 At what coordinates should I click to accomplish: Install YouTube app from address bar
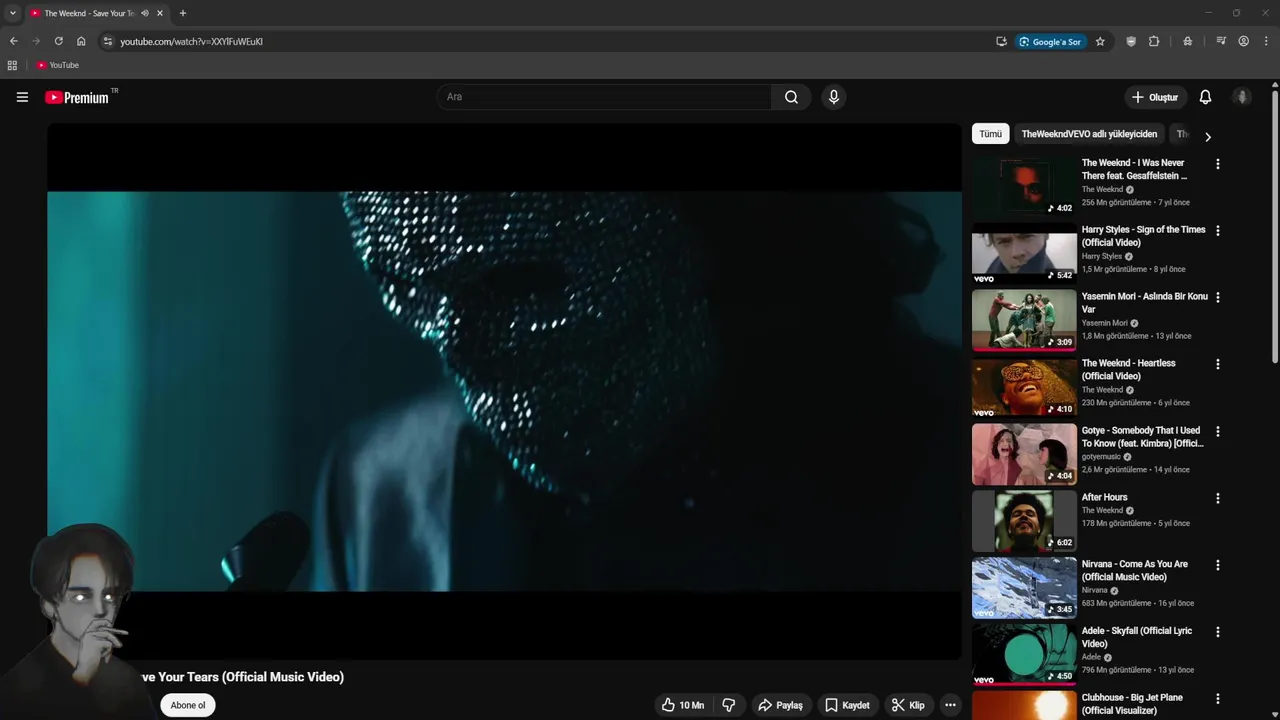1001,41
